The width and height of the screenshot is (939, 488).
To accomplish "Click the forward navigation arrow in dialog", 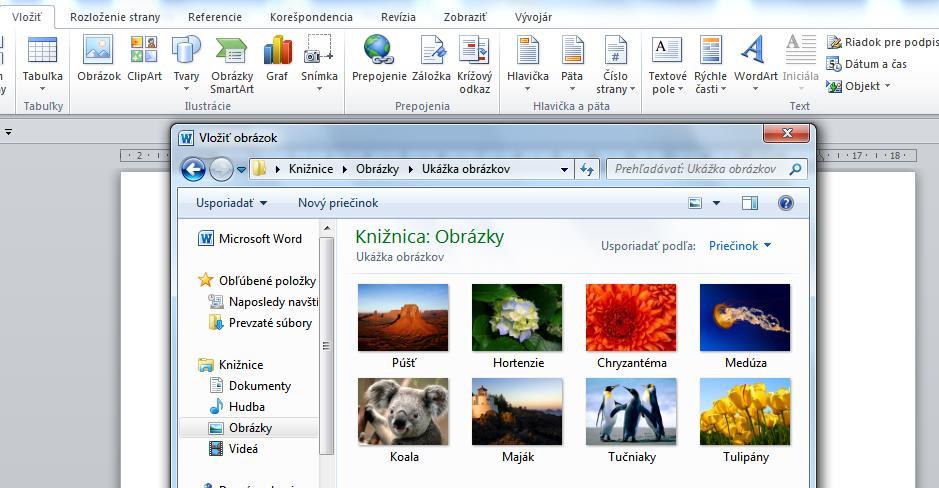I will [220, 169].
